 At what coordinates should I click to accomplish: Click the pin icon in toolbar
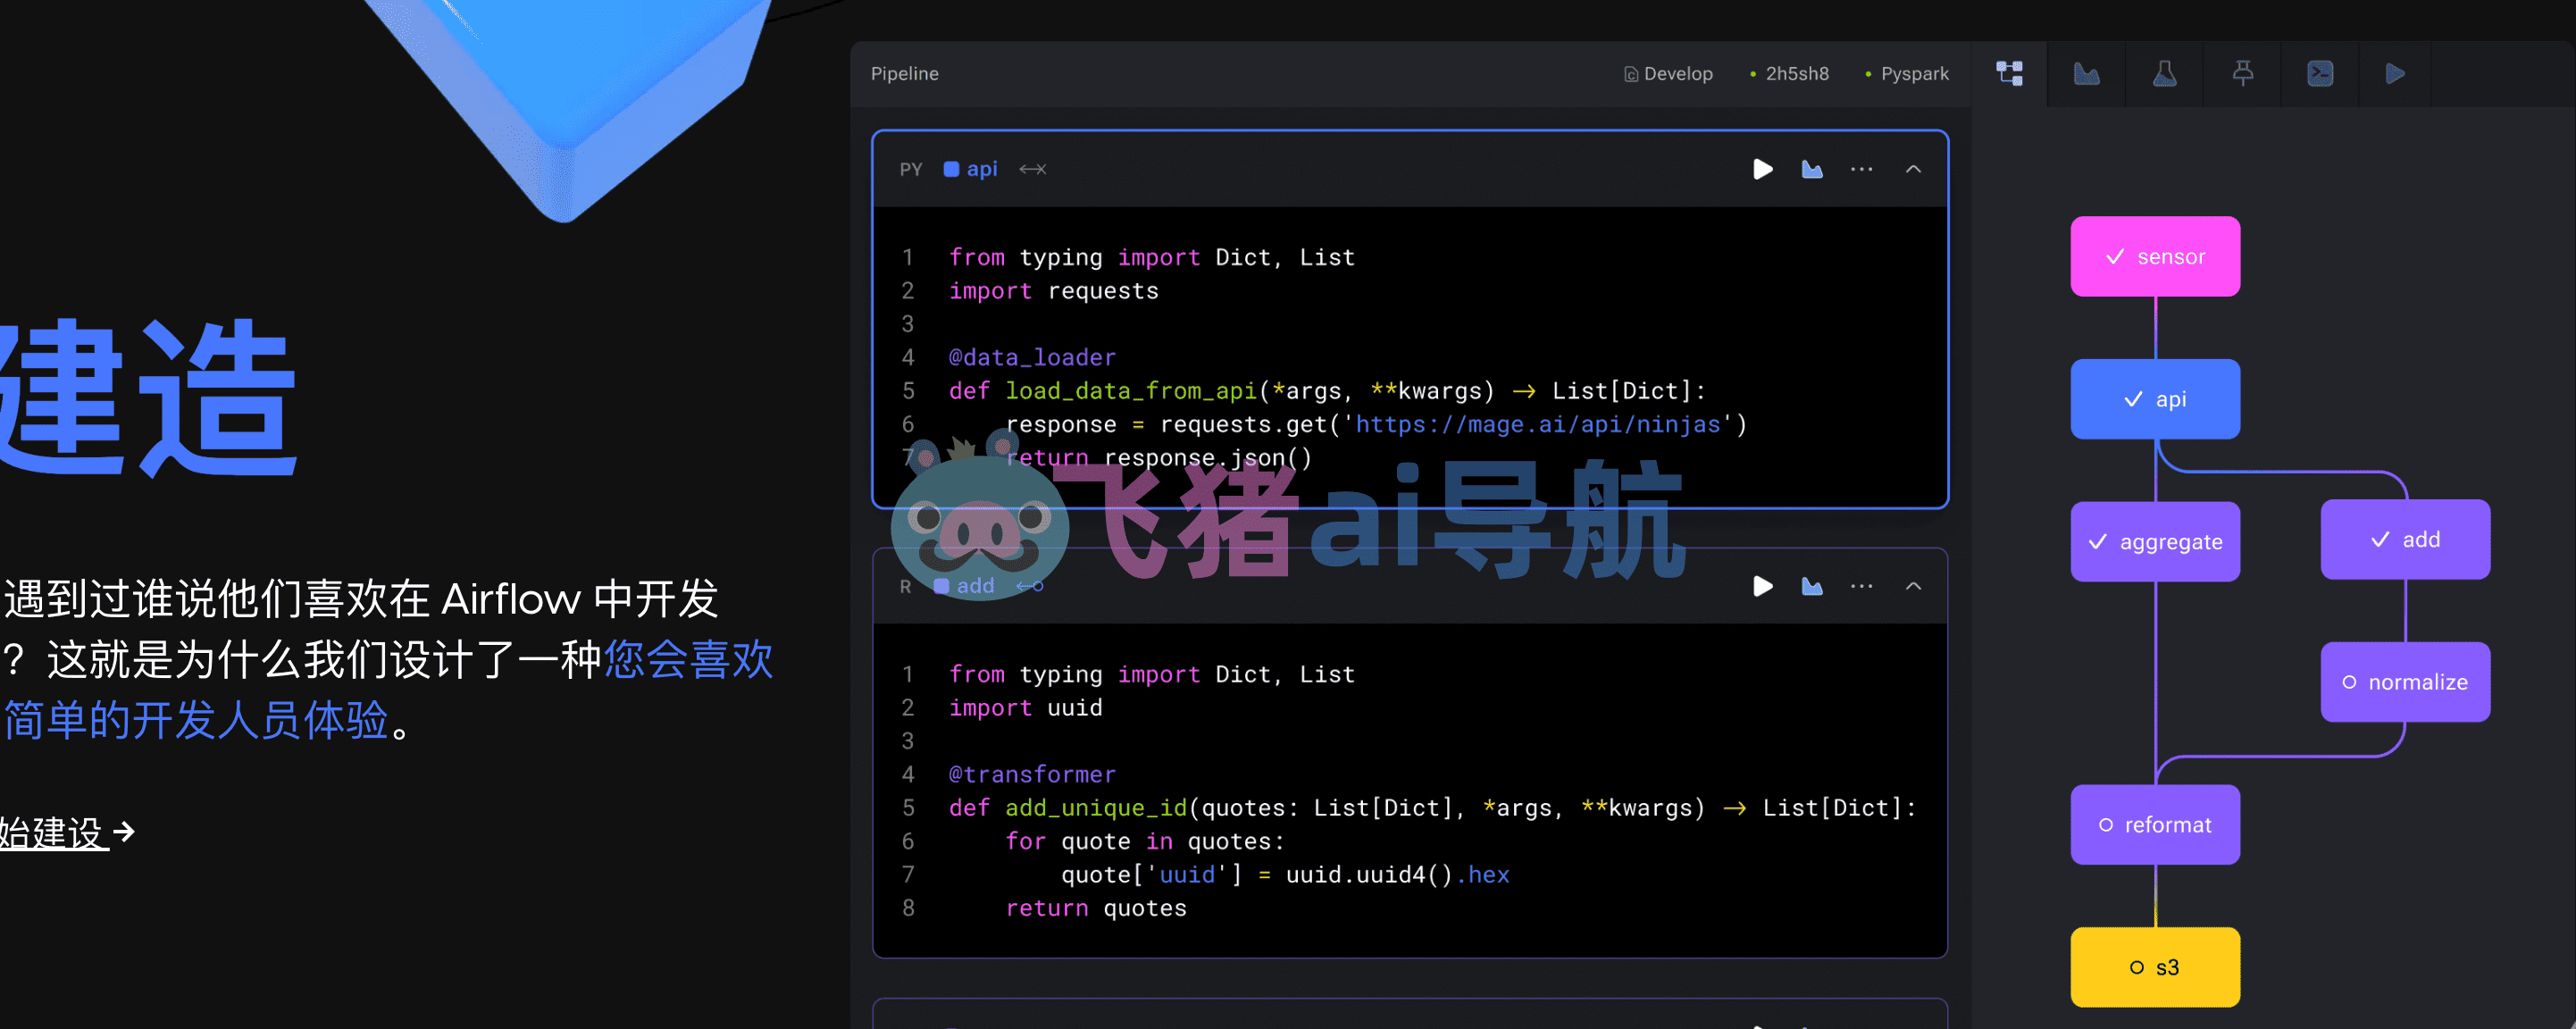point(2243,73)
